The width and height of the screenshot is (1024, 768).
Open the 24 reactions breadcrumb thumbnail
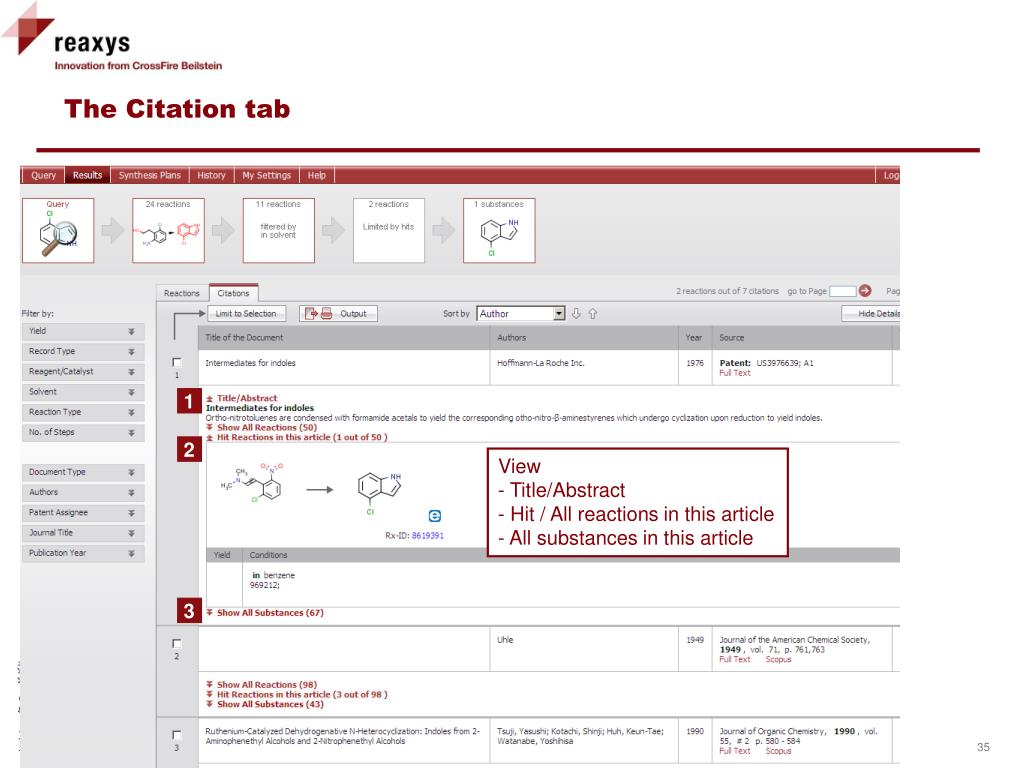click(168, 231)
